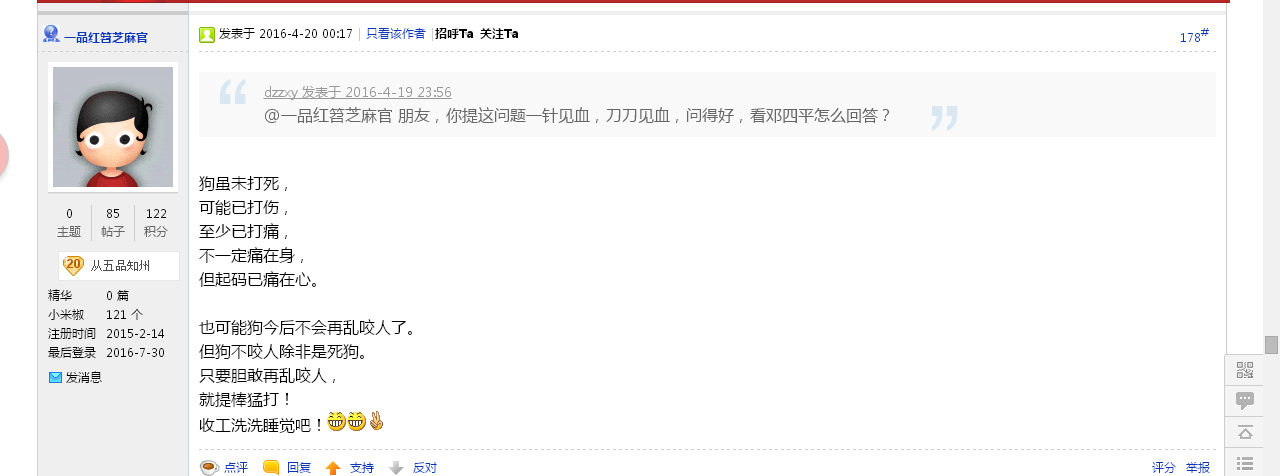Open floor number 178 link
Image resolution: width=1280 pixels, height=476 pixels.
coord(1194,36)
